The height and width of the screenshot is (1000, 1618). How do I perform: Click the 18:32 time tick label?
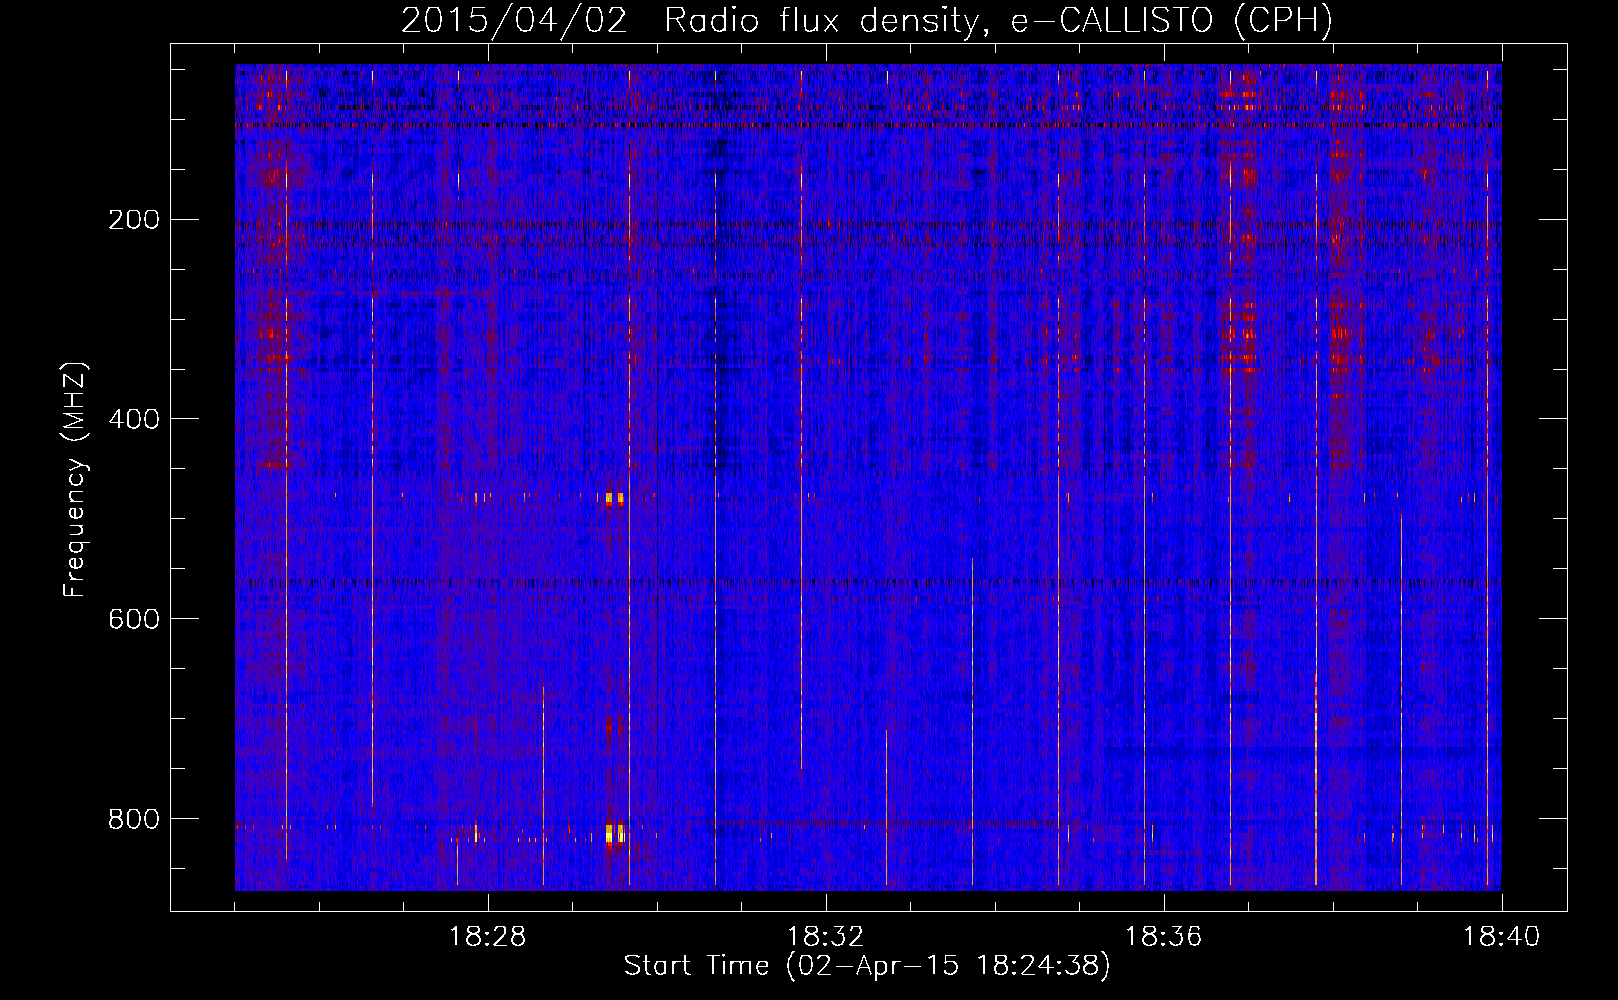pyautogui.click(x=825, y=937)
